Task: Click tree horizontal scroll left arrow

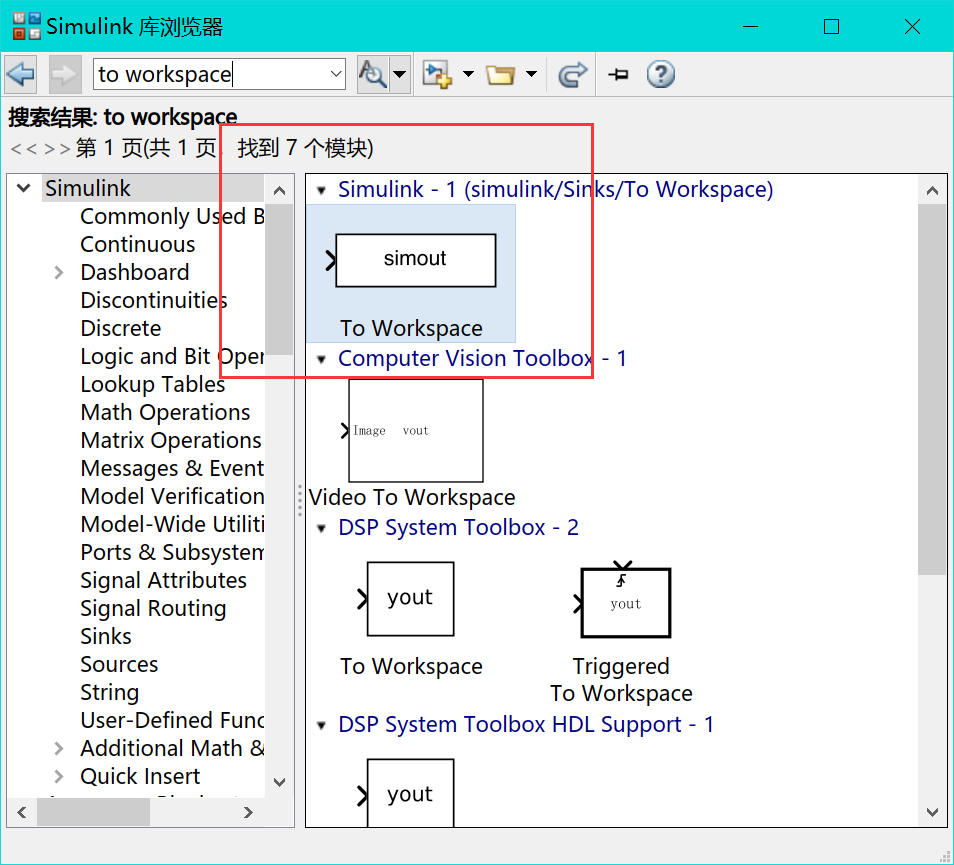Action: tap(22, 812)
